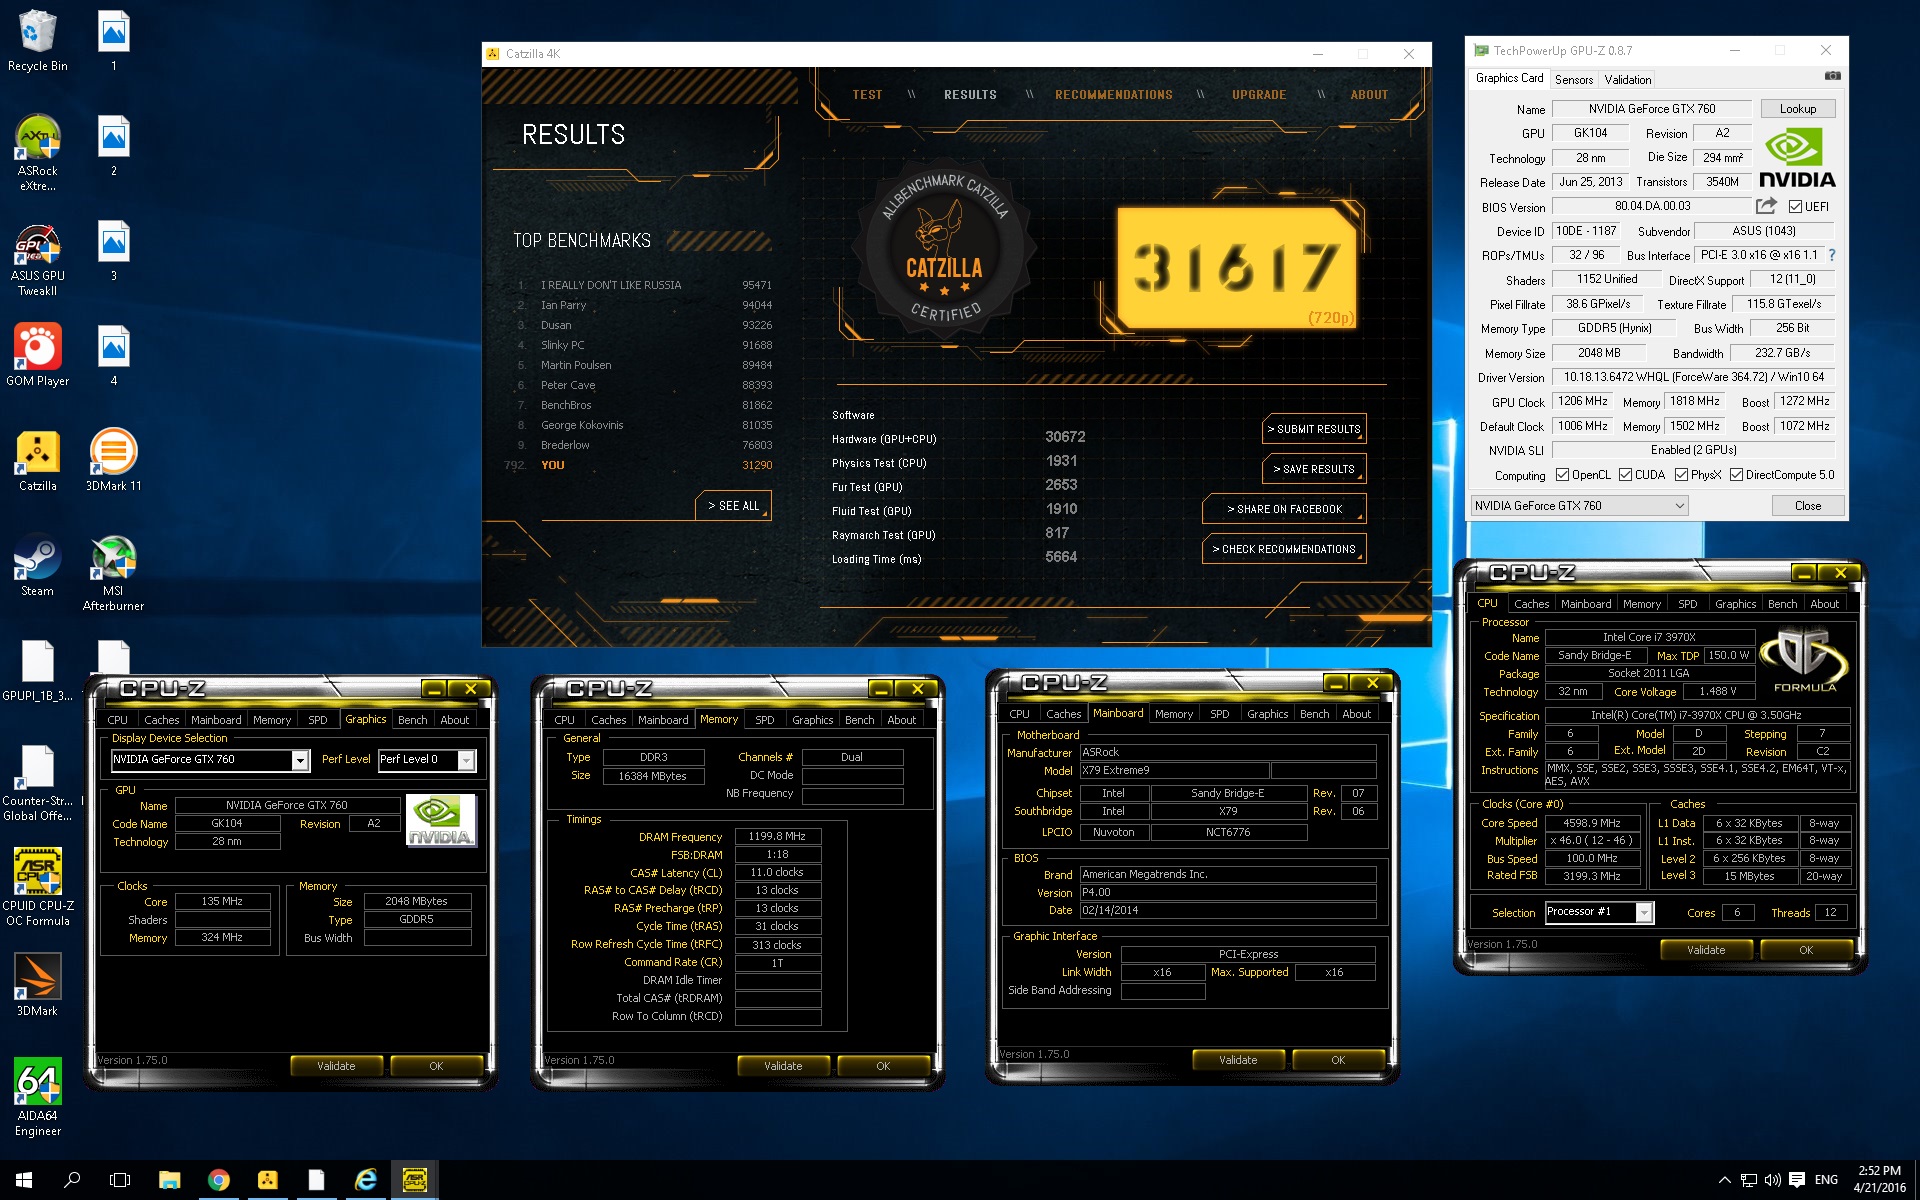This screenshot has height=1200, width=1920.
Task: Click OK in CPU-Z Graphics window
Action: (436, 1066)
